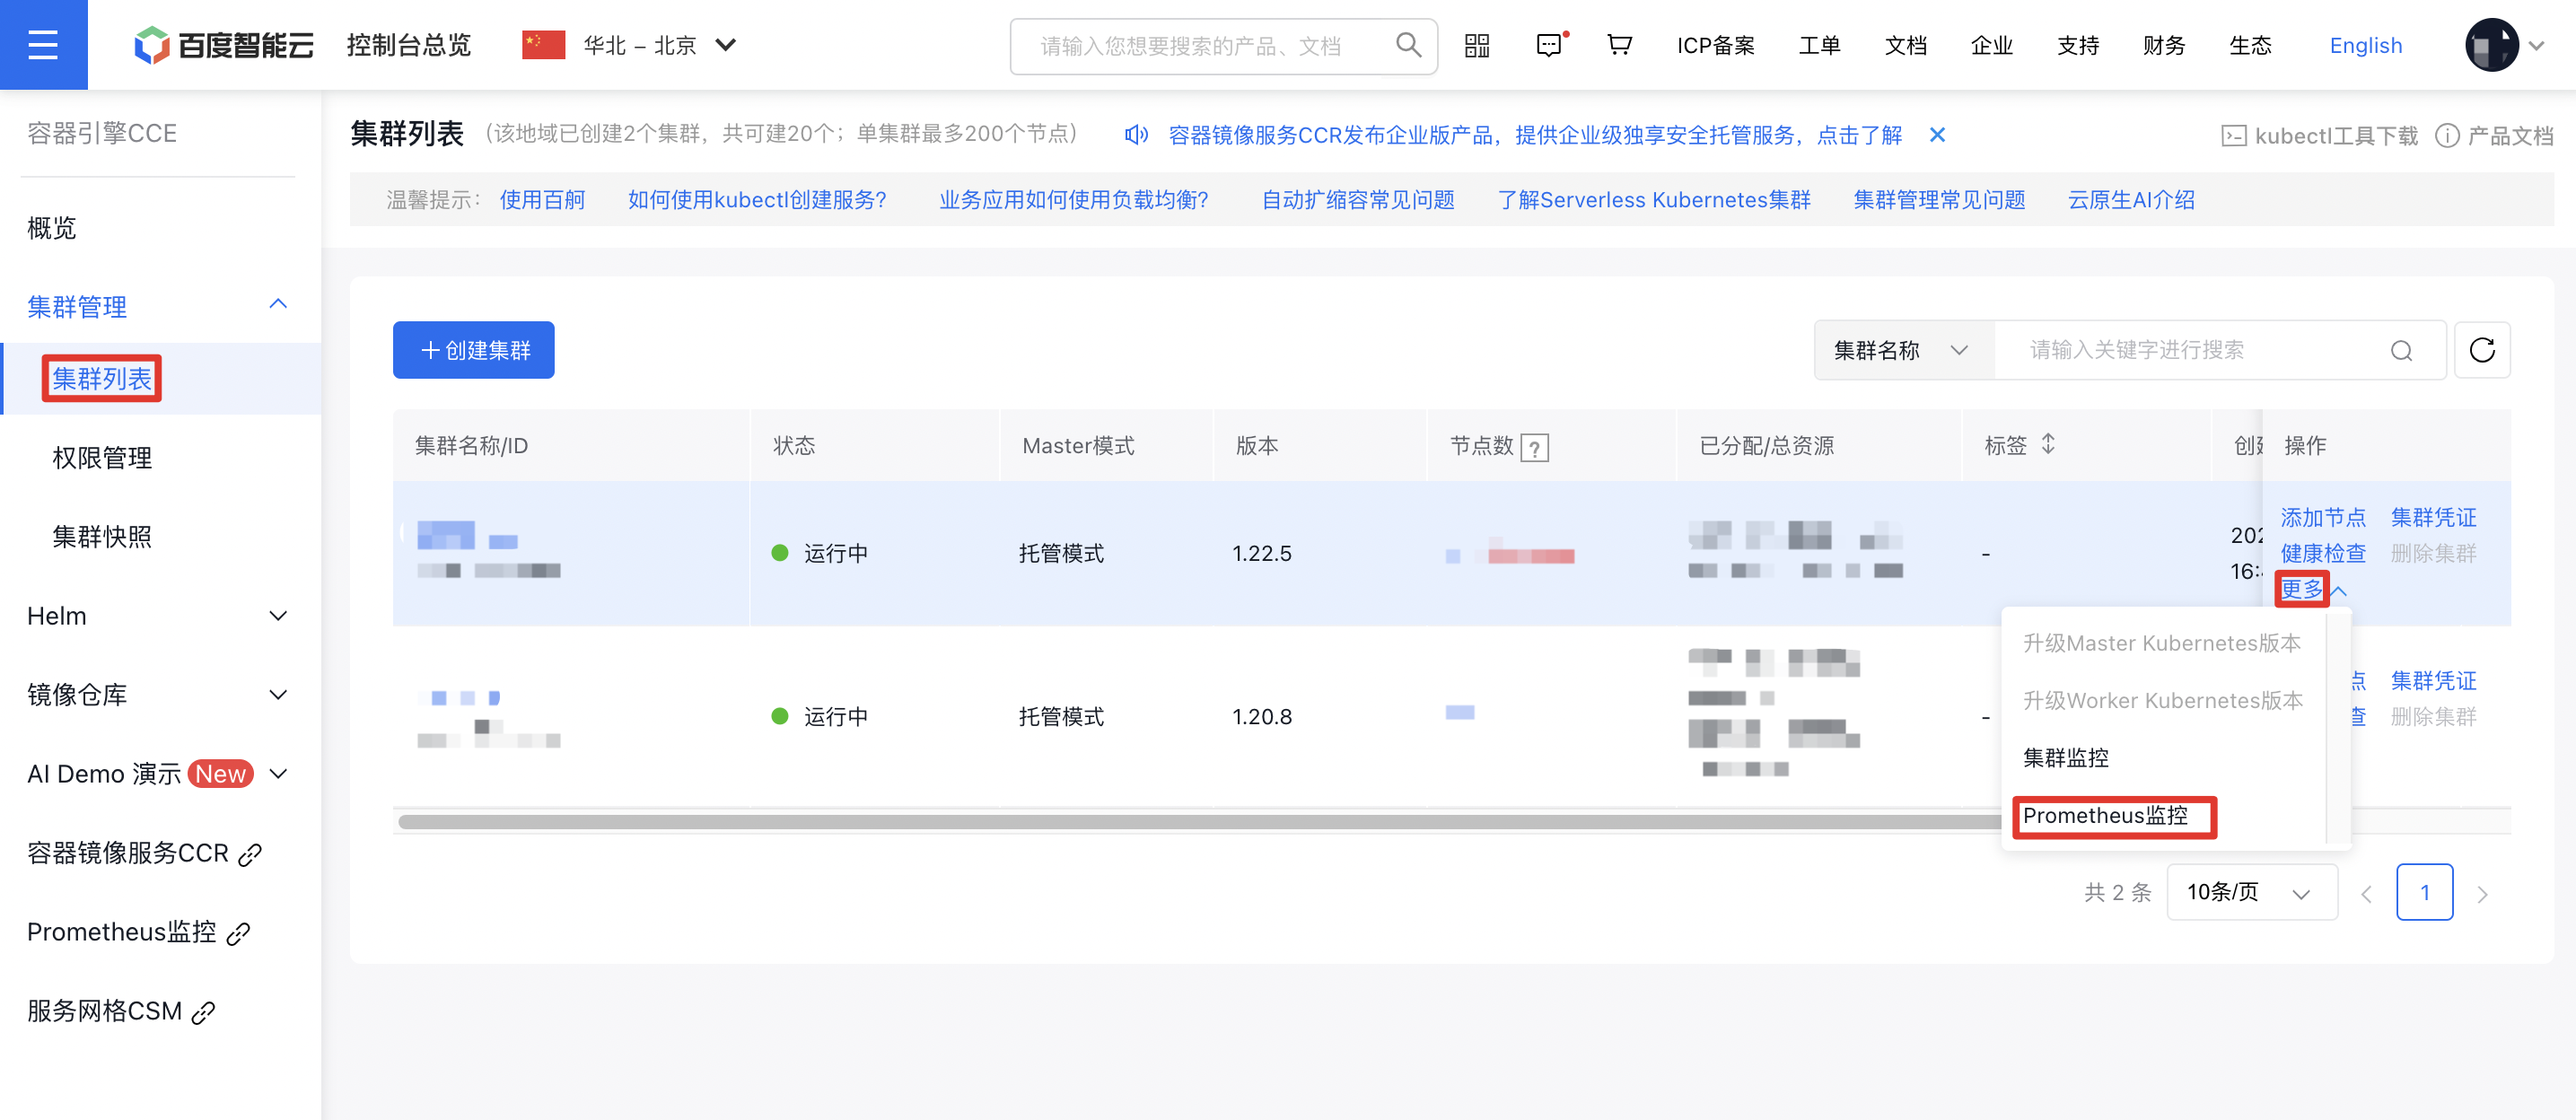This screenshot has width=2576, height=1120.
Task: Click the keyword search magnifier icon
Action: click(2401, 350)
